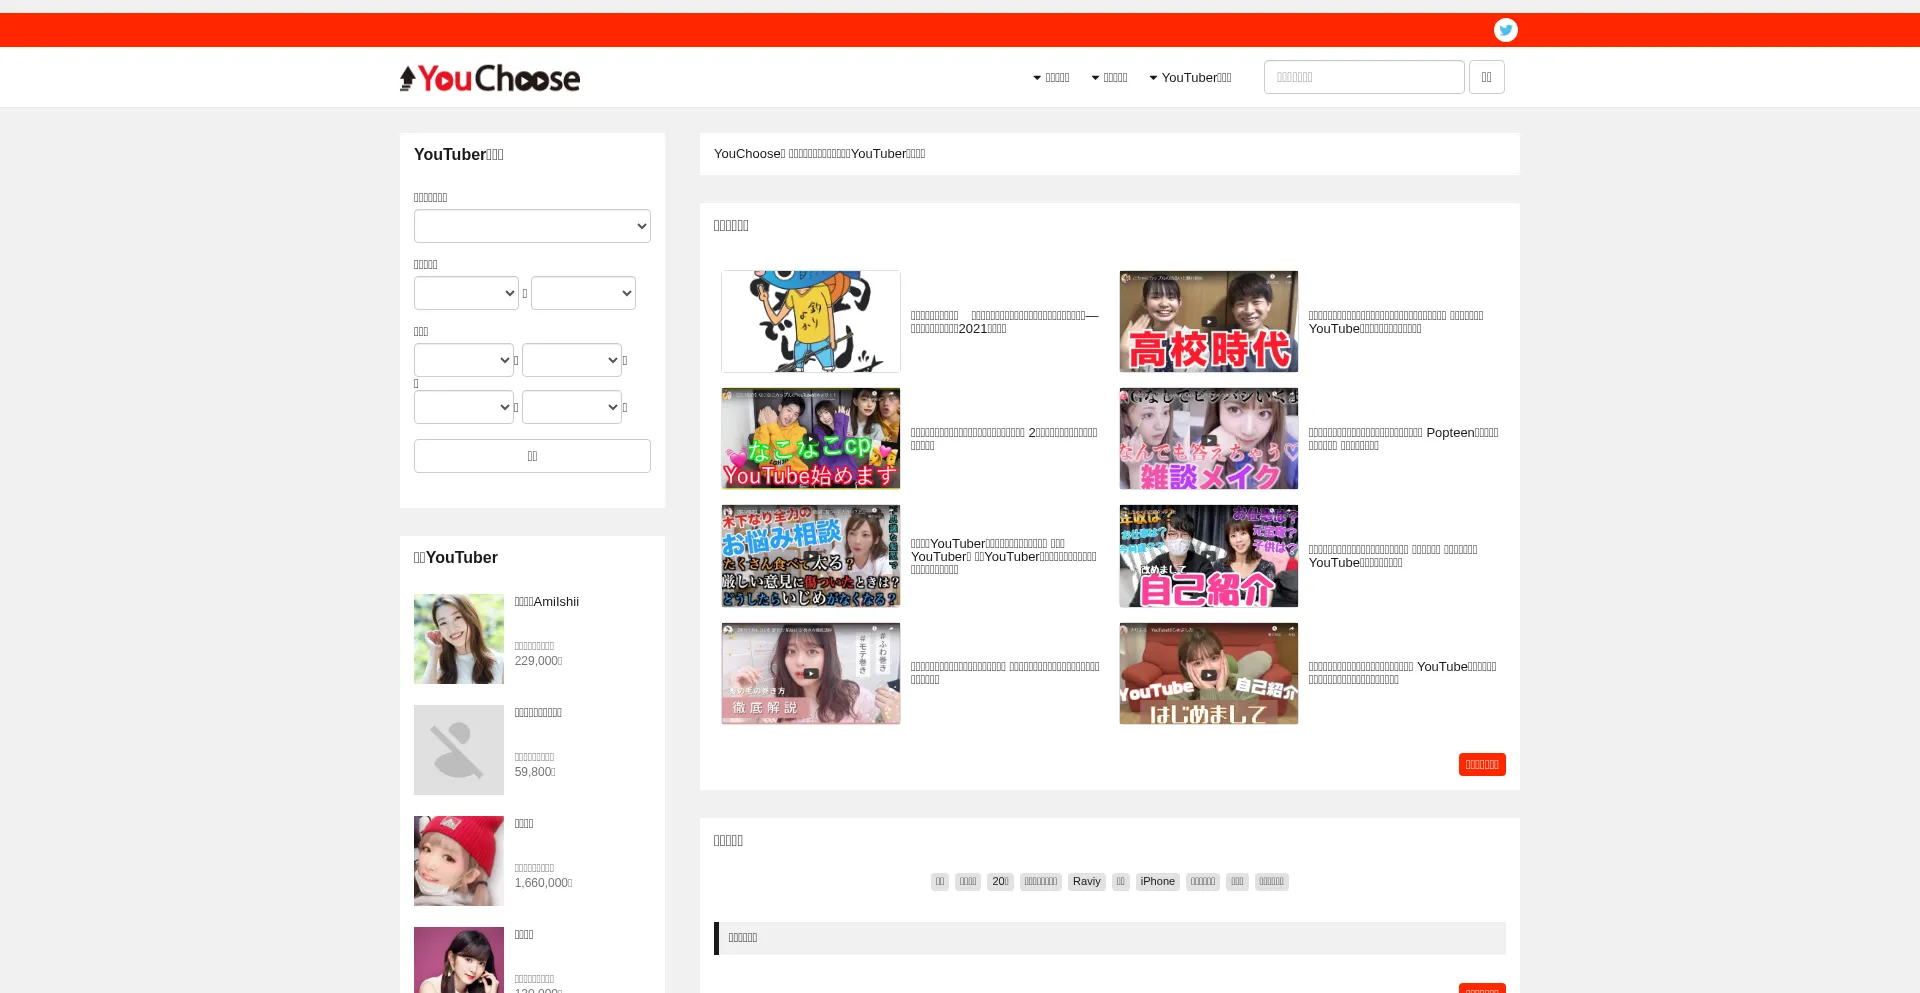1920x993 pixels.
Task: Play the 徹底解説 hair tutorial video
Action: (x=810, y=673)
